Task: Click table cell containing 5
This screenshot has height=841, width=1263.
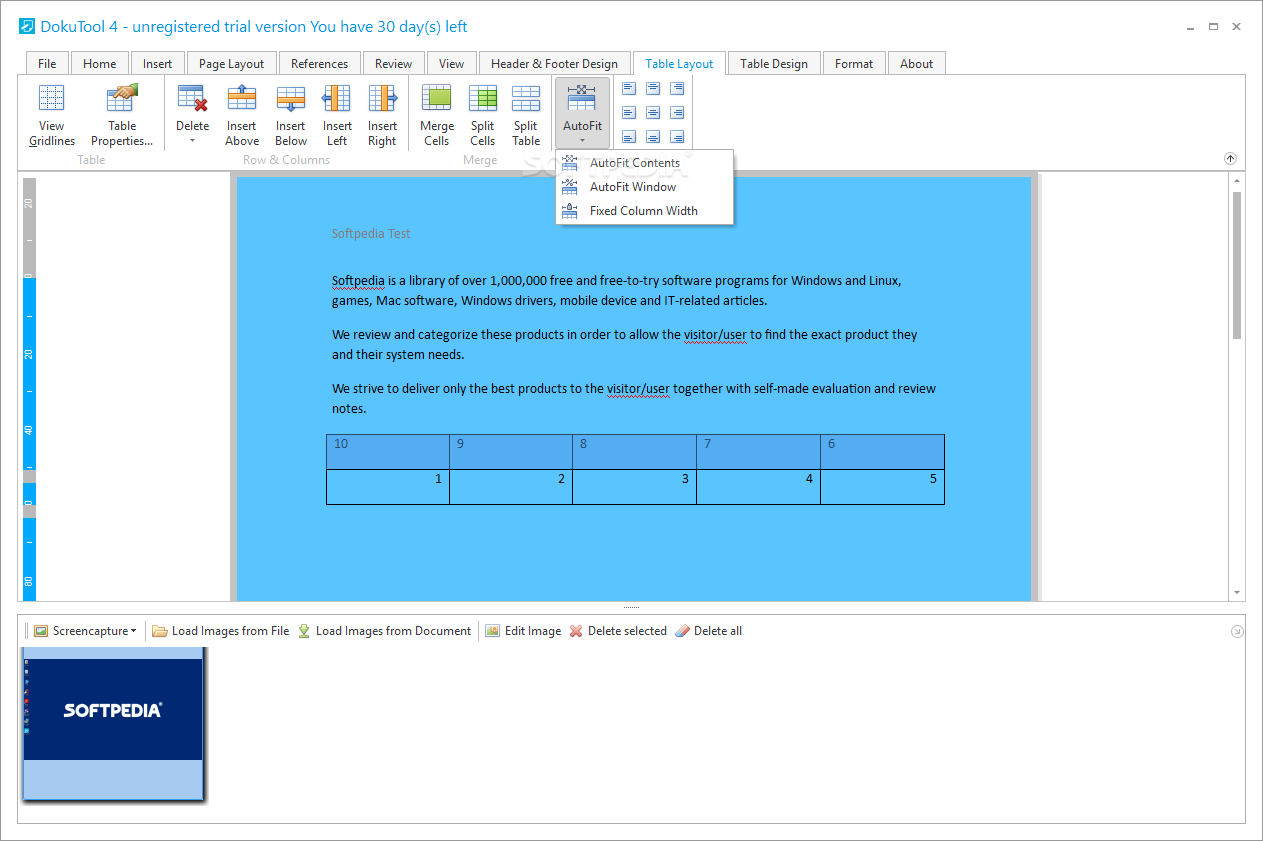Action: (882, 487)
